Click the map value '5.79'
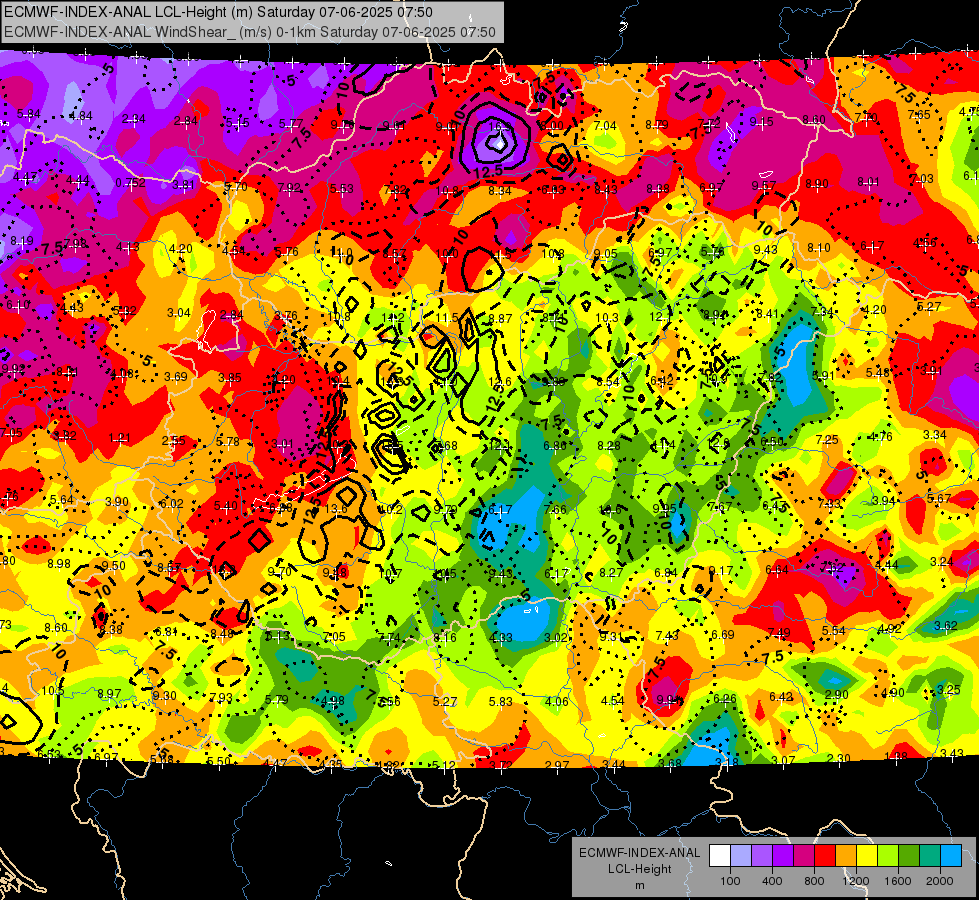 tap(277, 700)
